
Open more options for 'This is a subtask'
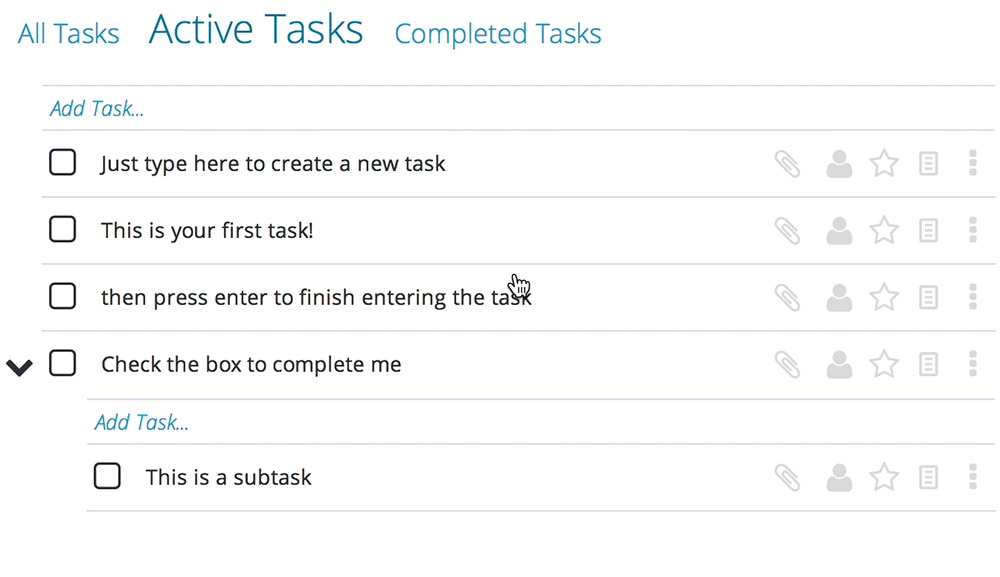pyautogui.click(x=973, y=477)
